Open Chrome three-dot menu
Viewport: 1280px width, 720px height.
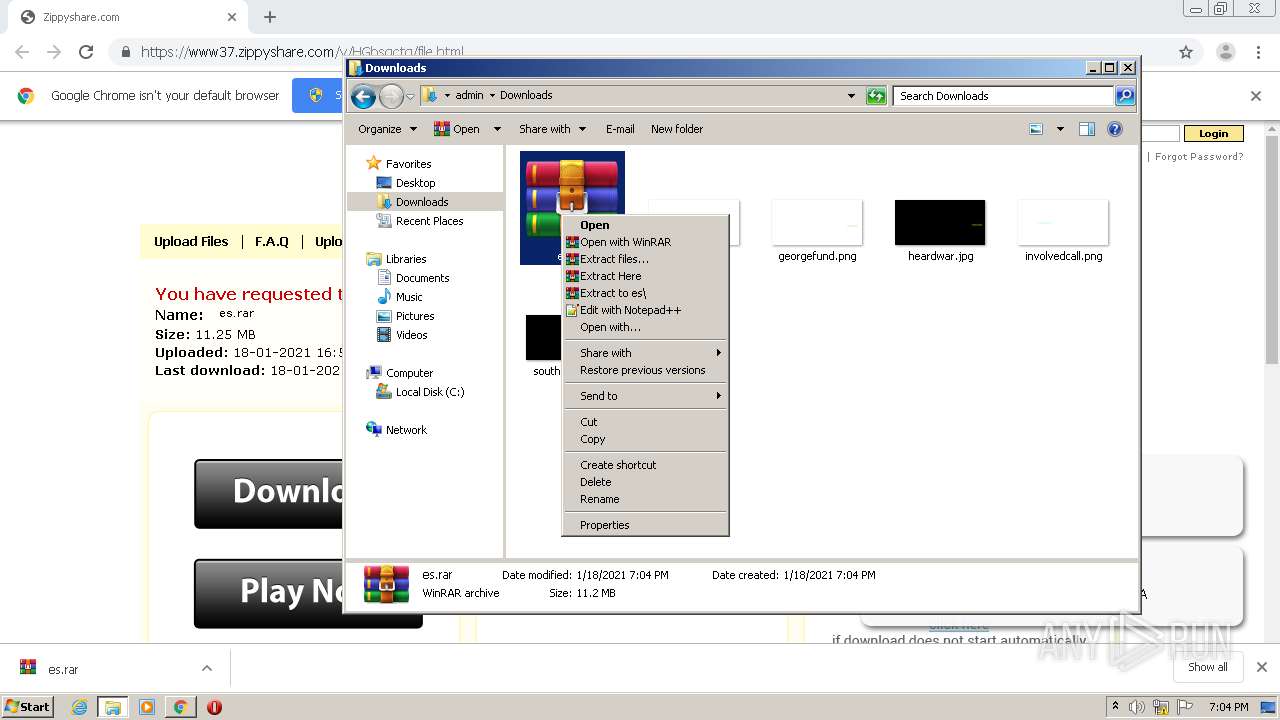[x=1258, y=52]
